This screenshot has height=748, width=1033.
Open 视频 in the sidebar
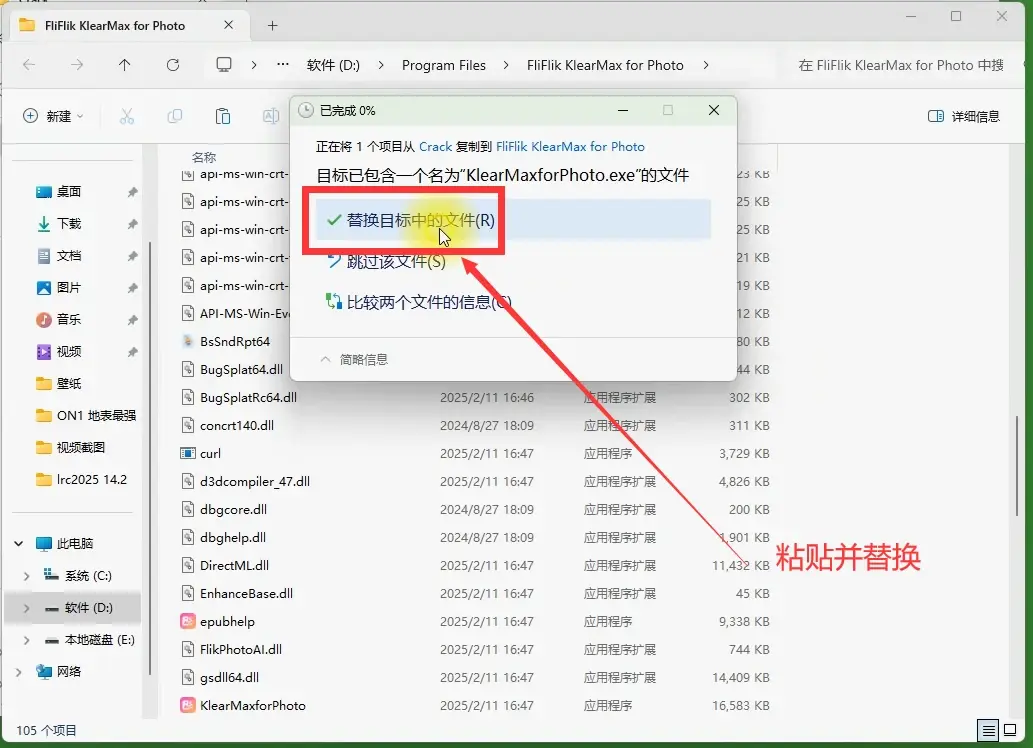click(69, 351)
